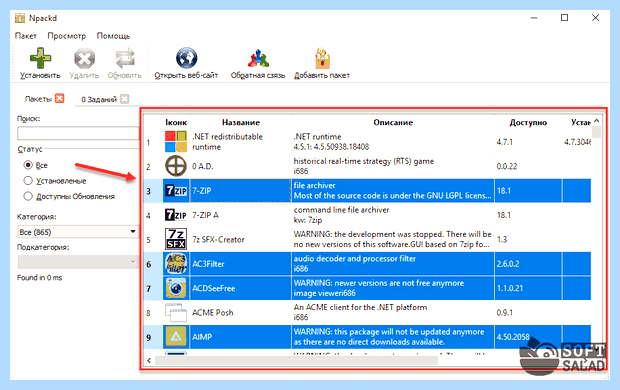Click the 7z SFX-Creator icon

(x=176, y=239)
